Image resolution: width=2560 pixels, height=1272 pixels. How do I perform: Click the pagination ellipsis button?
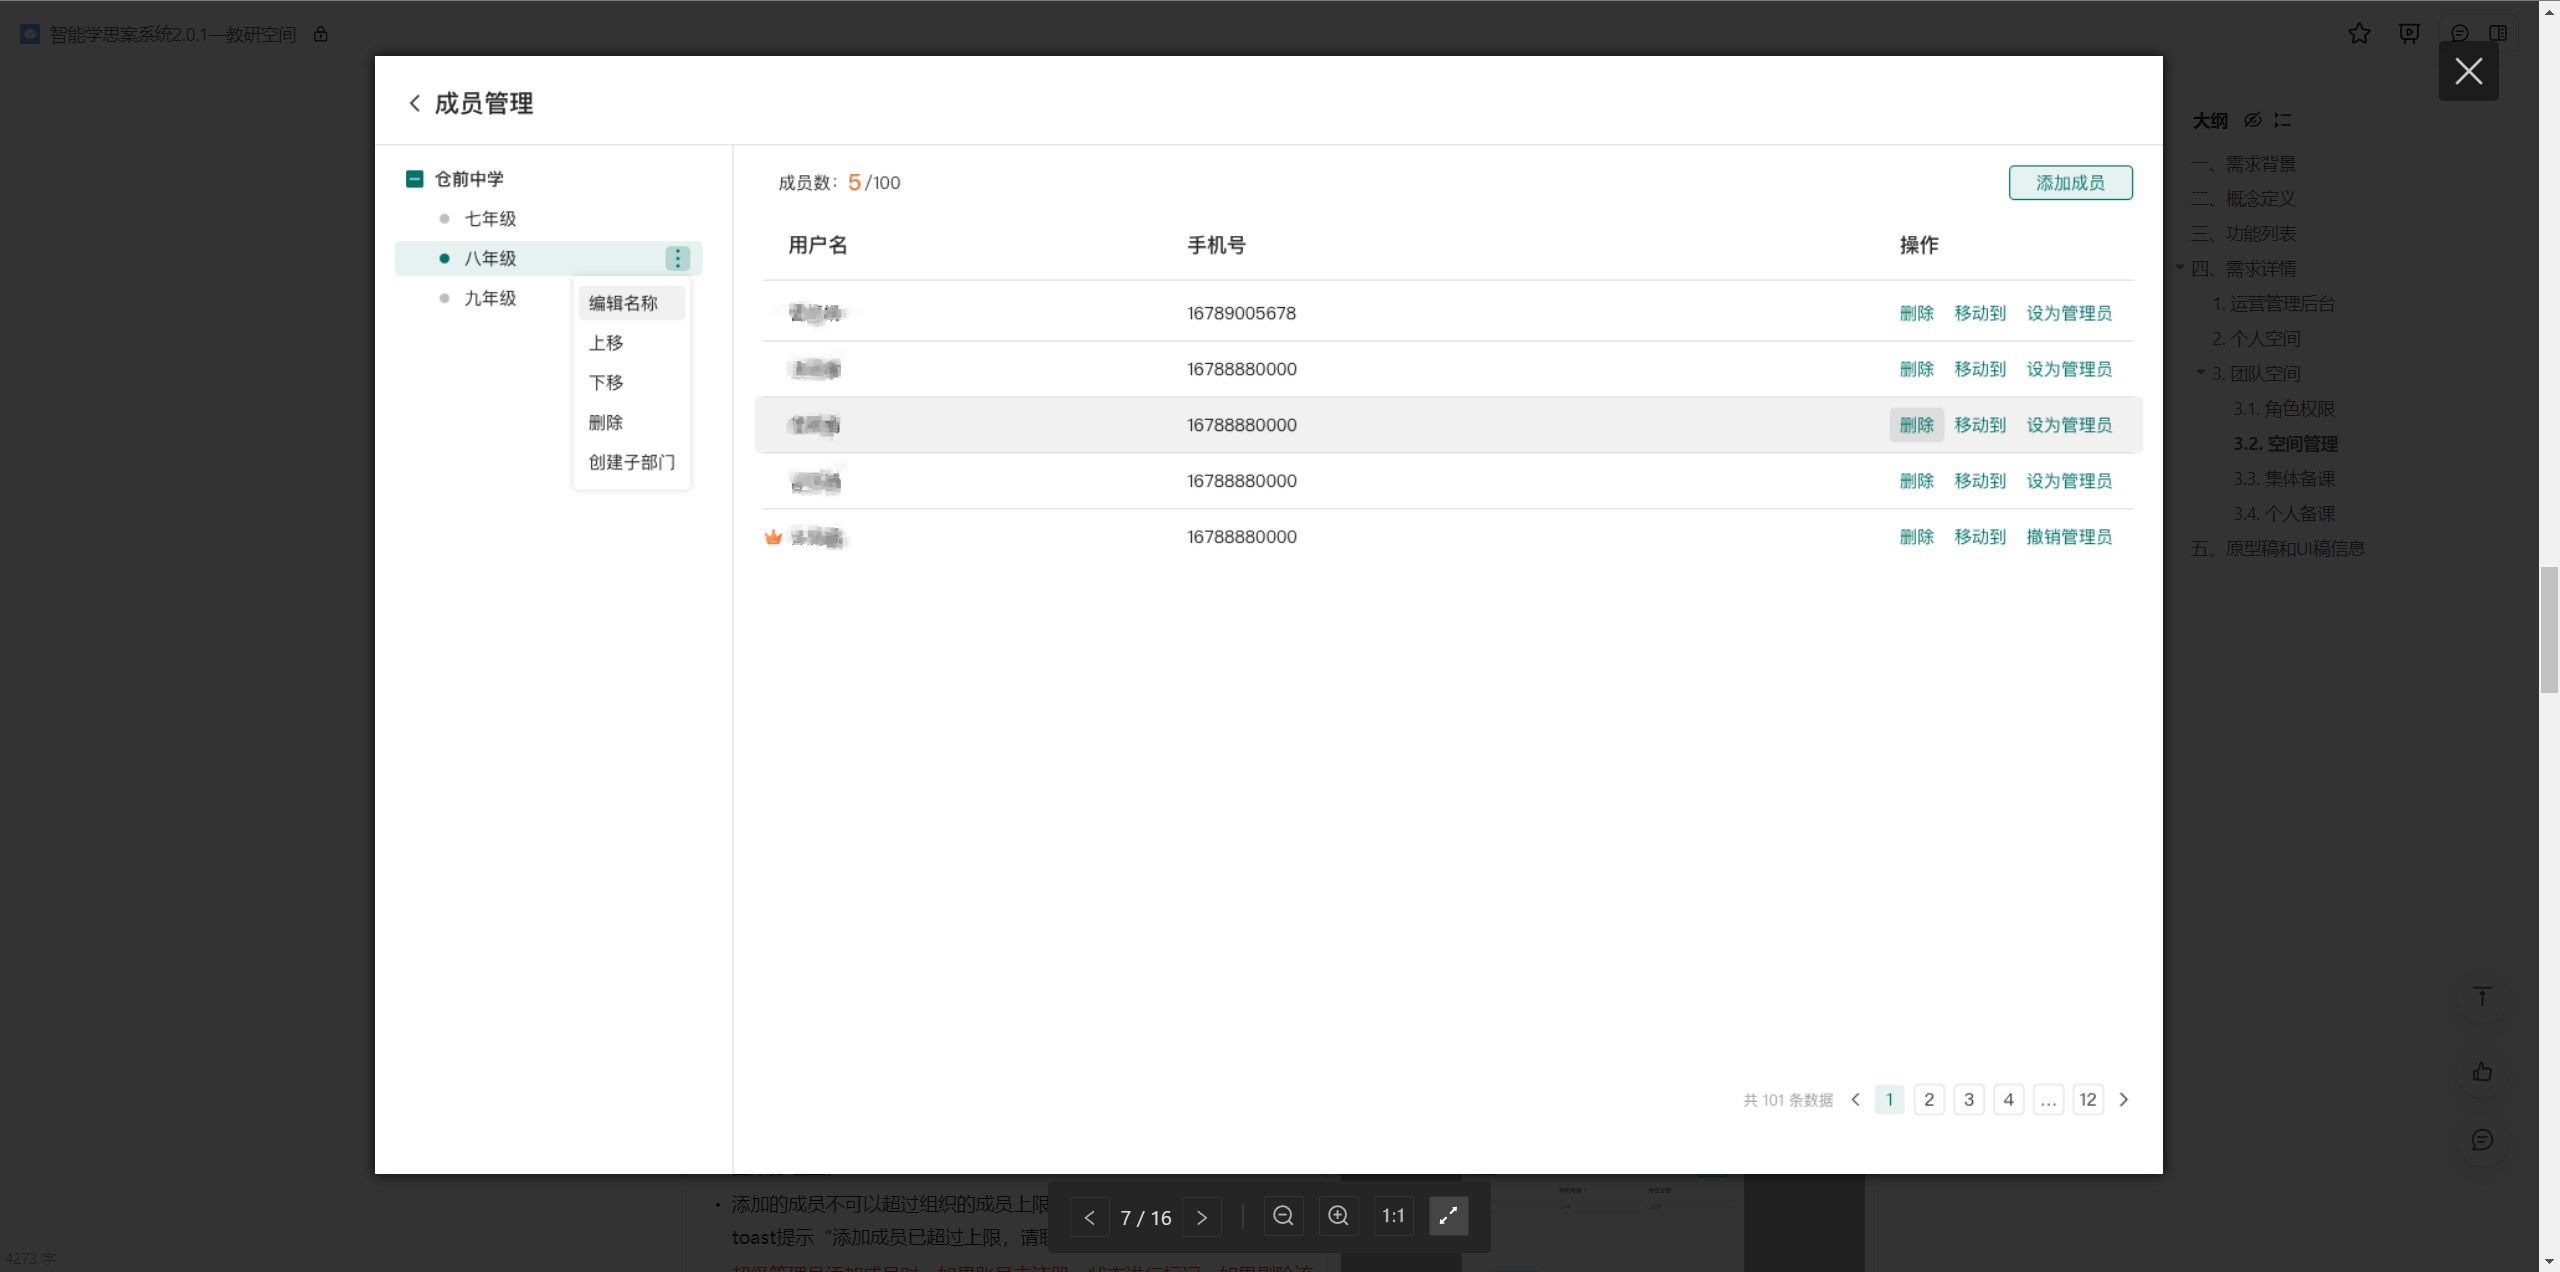[x=2048, y=1100]
